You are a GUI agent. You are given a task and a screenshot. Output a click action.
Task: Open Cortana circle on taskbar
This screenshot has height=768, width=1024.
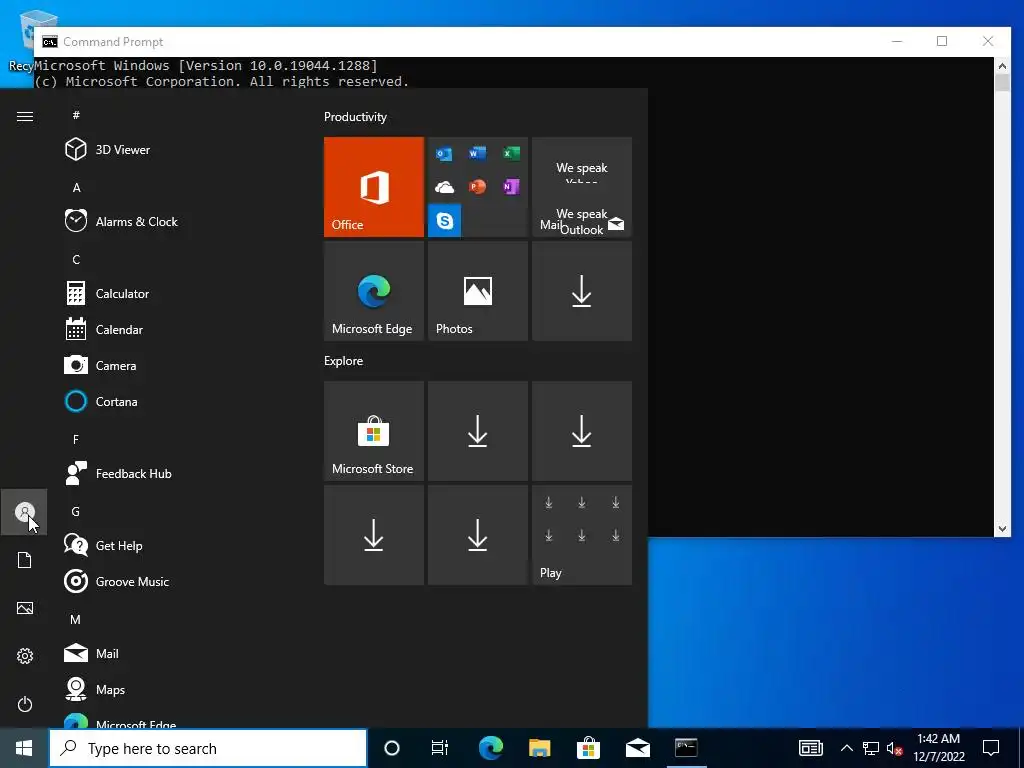tap(392, 748)
